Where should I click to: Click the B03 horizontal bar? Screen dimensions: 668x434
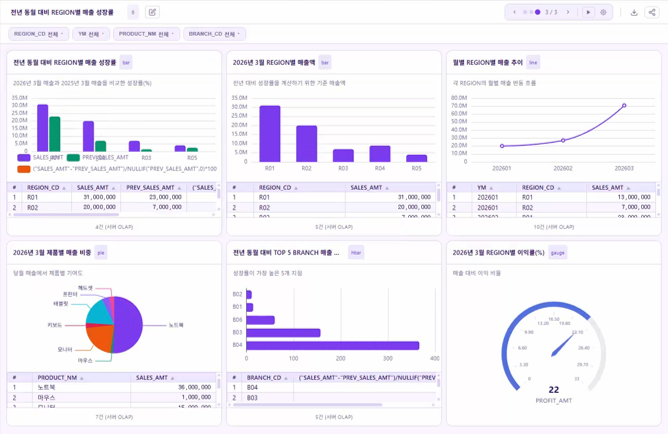[283, 333]
